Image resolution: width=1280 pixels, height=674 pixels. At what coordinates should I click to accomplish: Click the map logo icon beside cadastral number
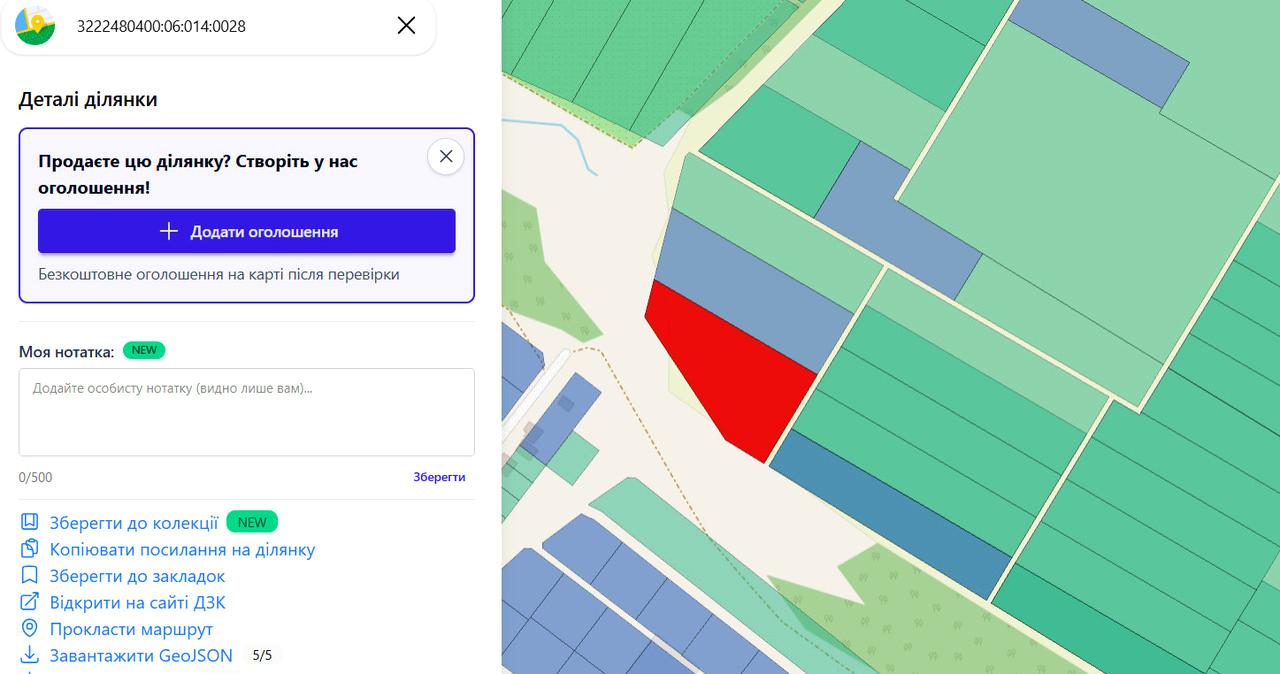(35, 25)
